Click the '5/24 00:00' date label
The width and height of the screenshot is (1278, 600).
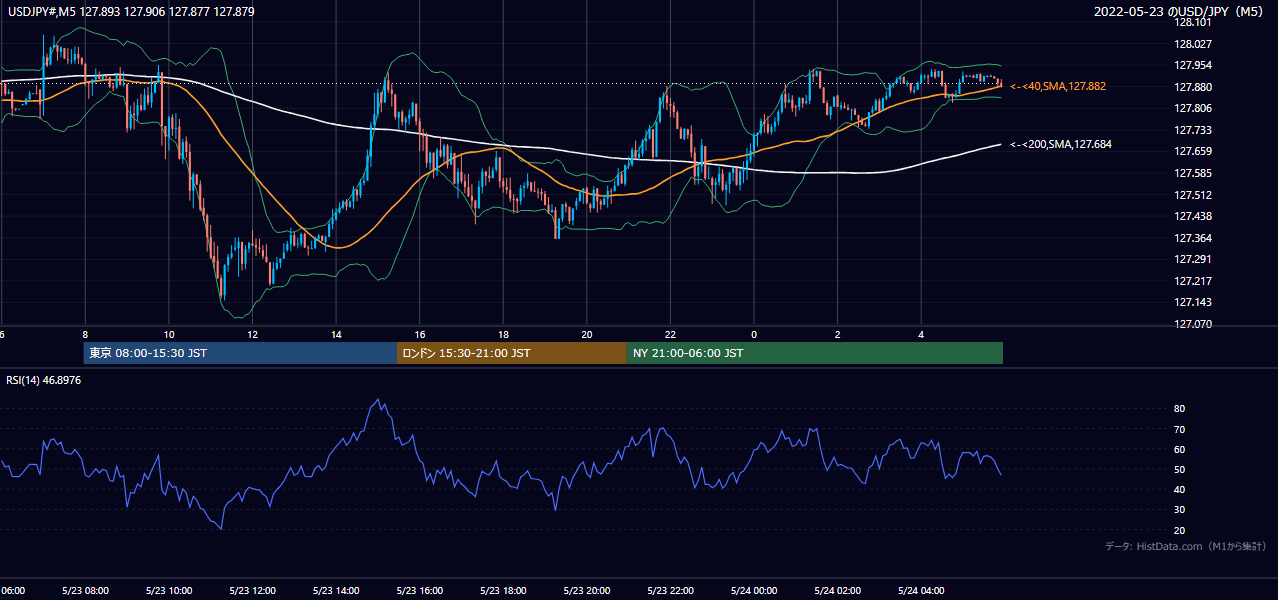[754, 591]
